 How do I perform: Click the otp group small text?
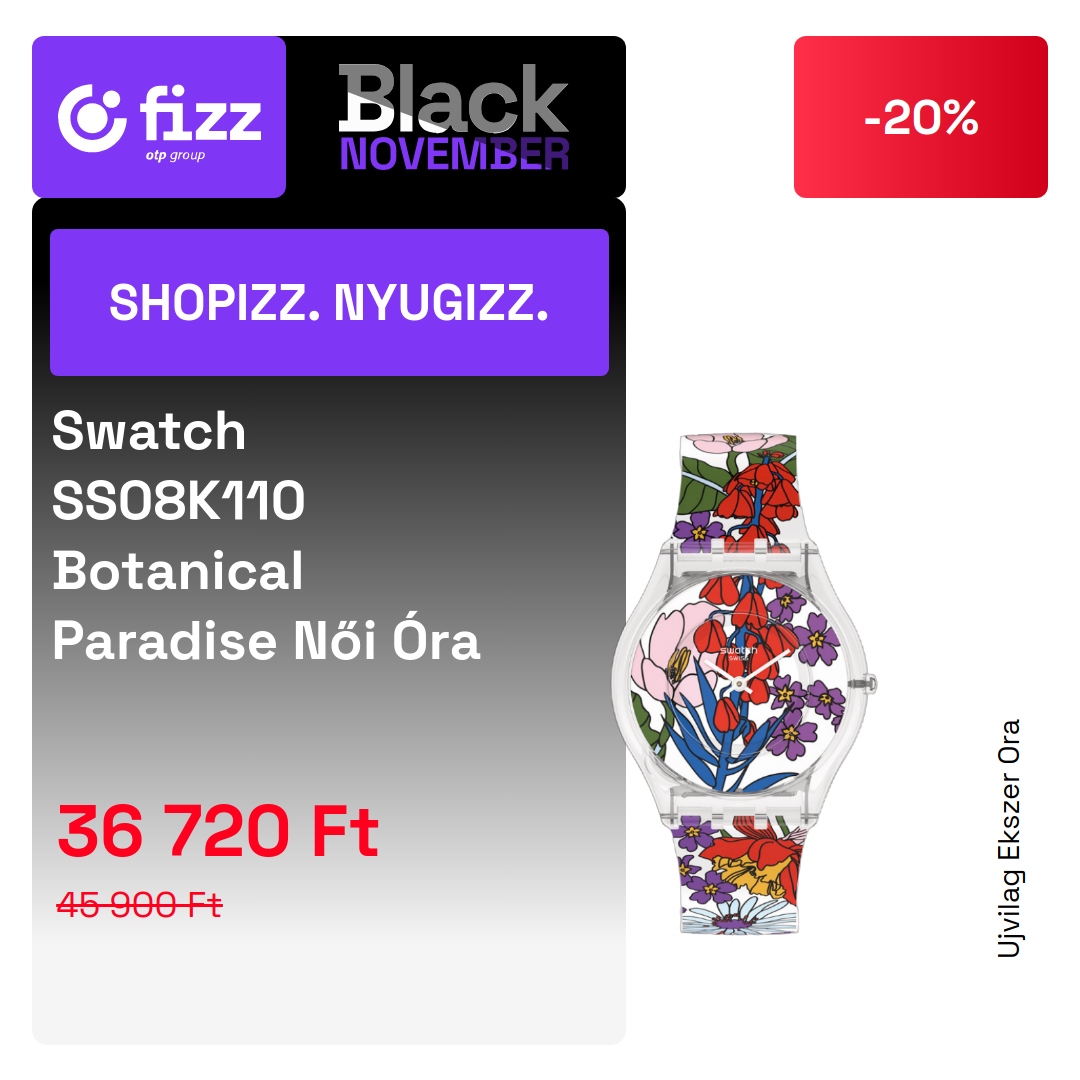pyautogui.click(x=175, y=155)
